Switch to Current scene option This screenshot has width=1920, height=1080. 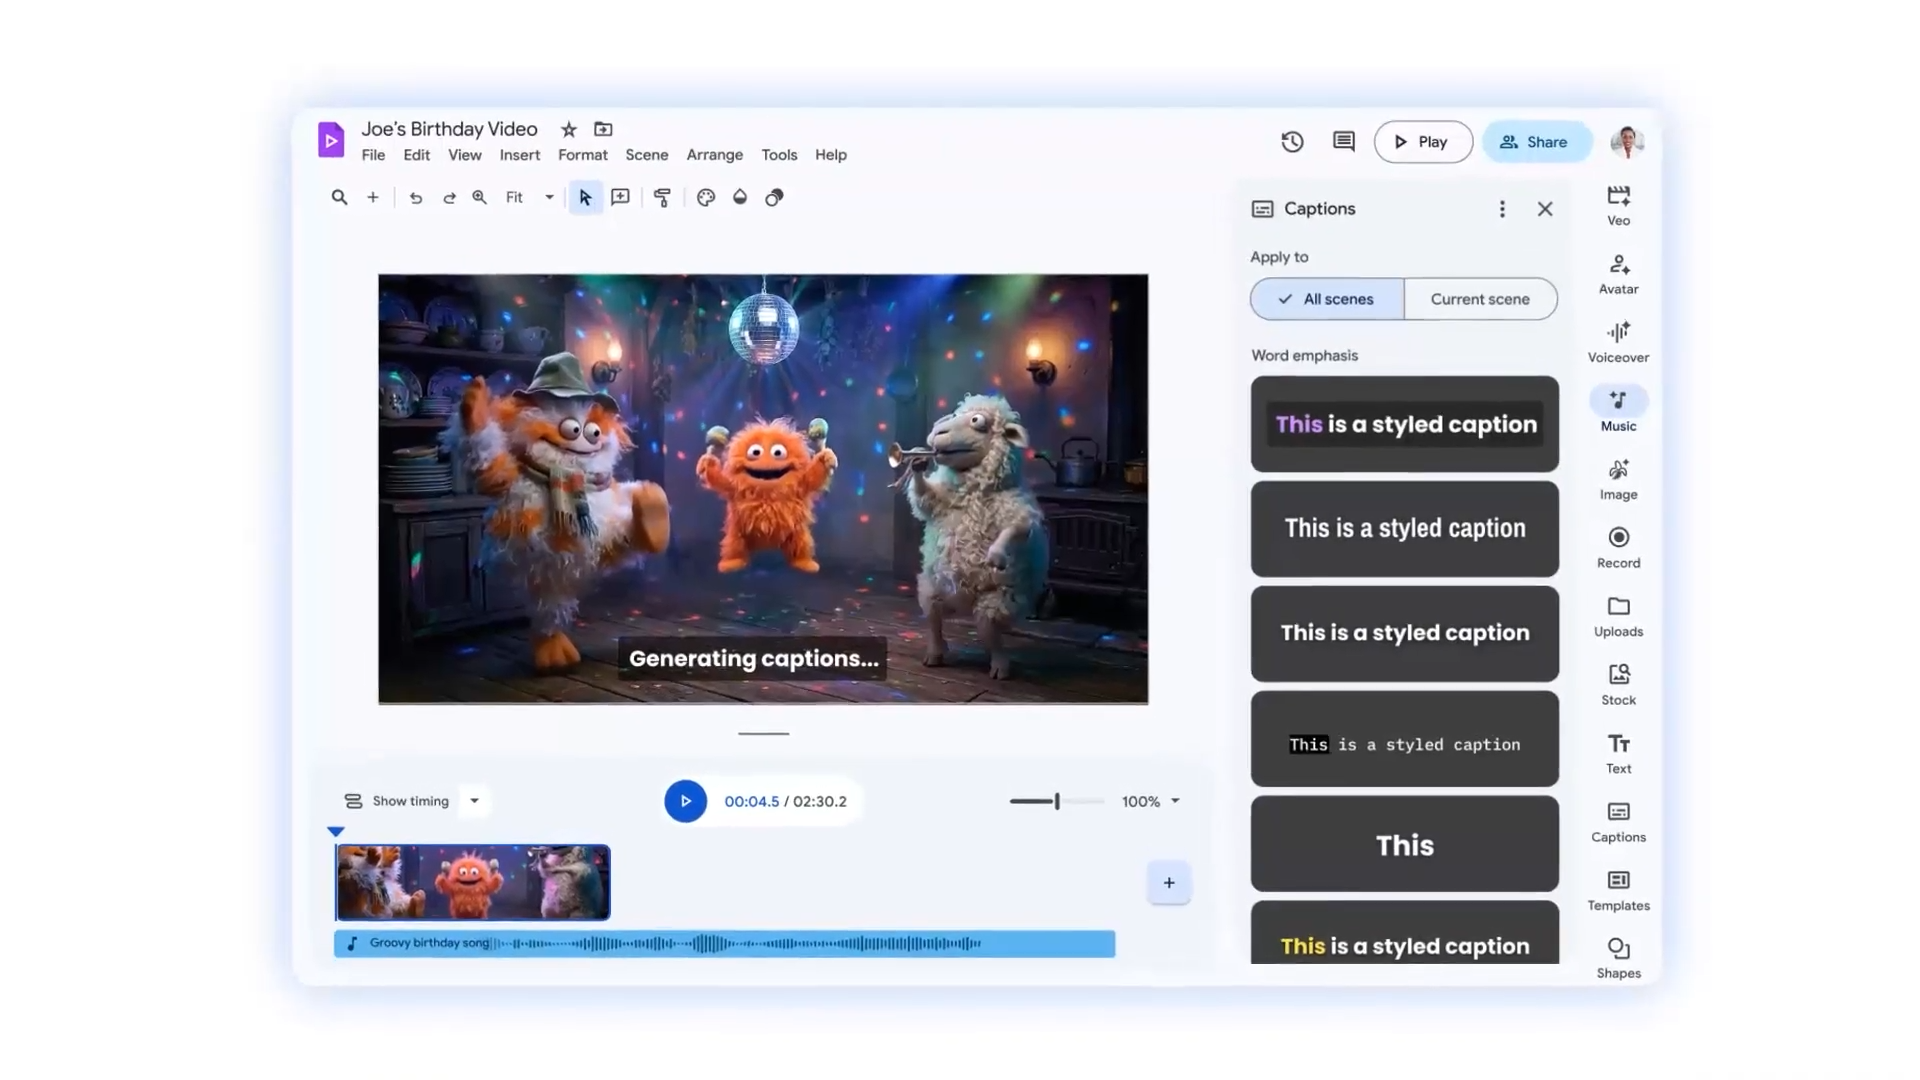[x=1480, y=299]
